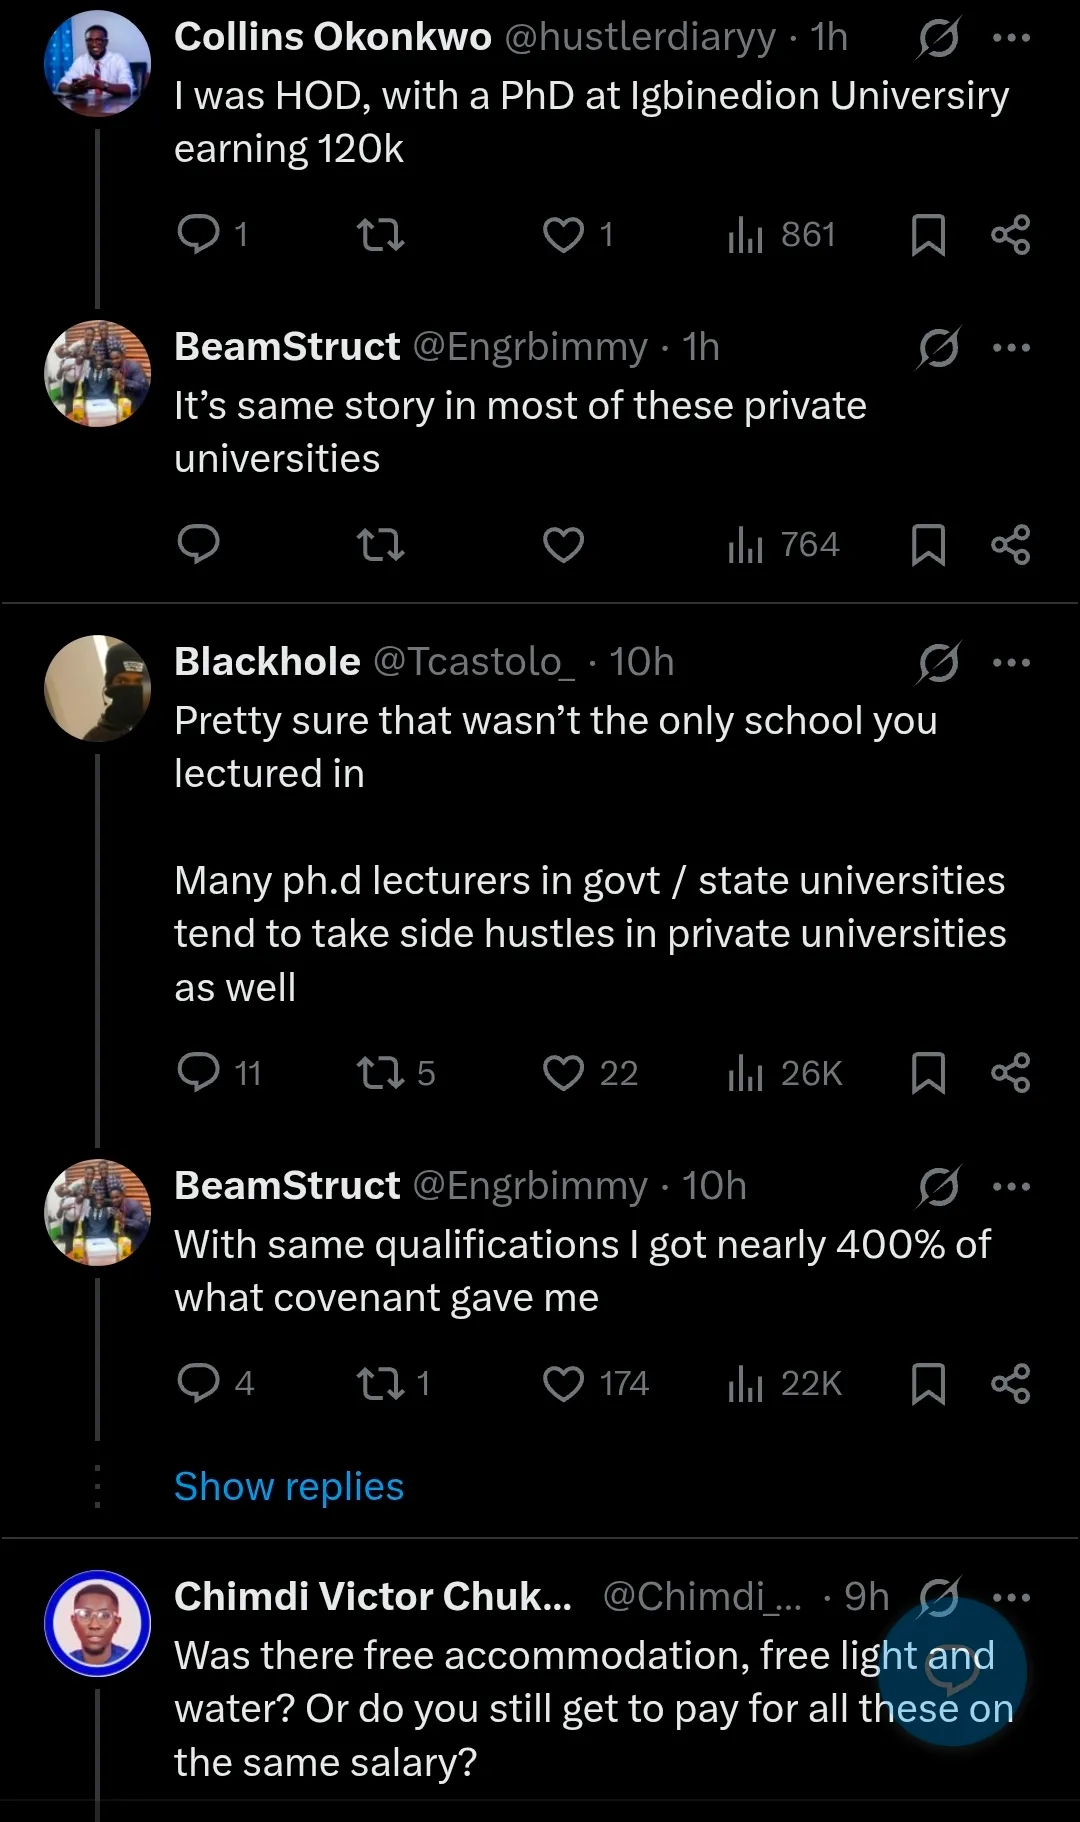
Task: Open Grok icon on Collins's tweet
Action: [938, 38]
